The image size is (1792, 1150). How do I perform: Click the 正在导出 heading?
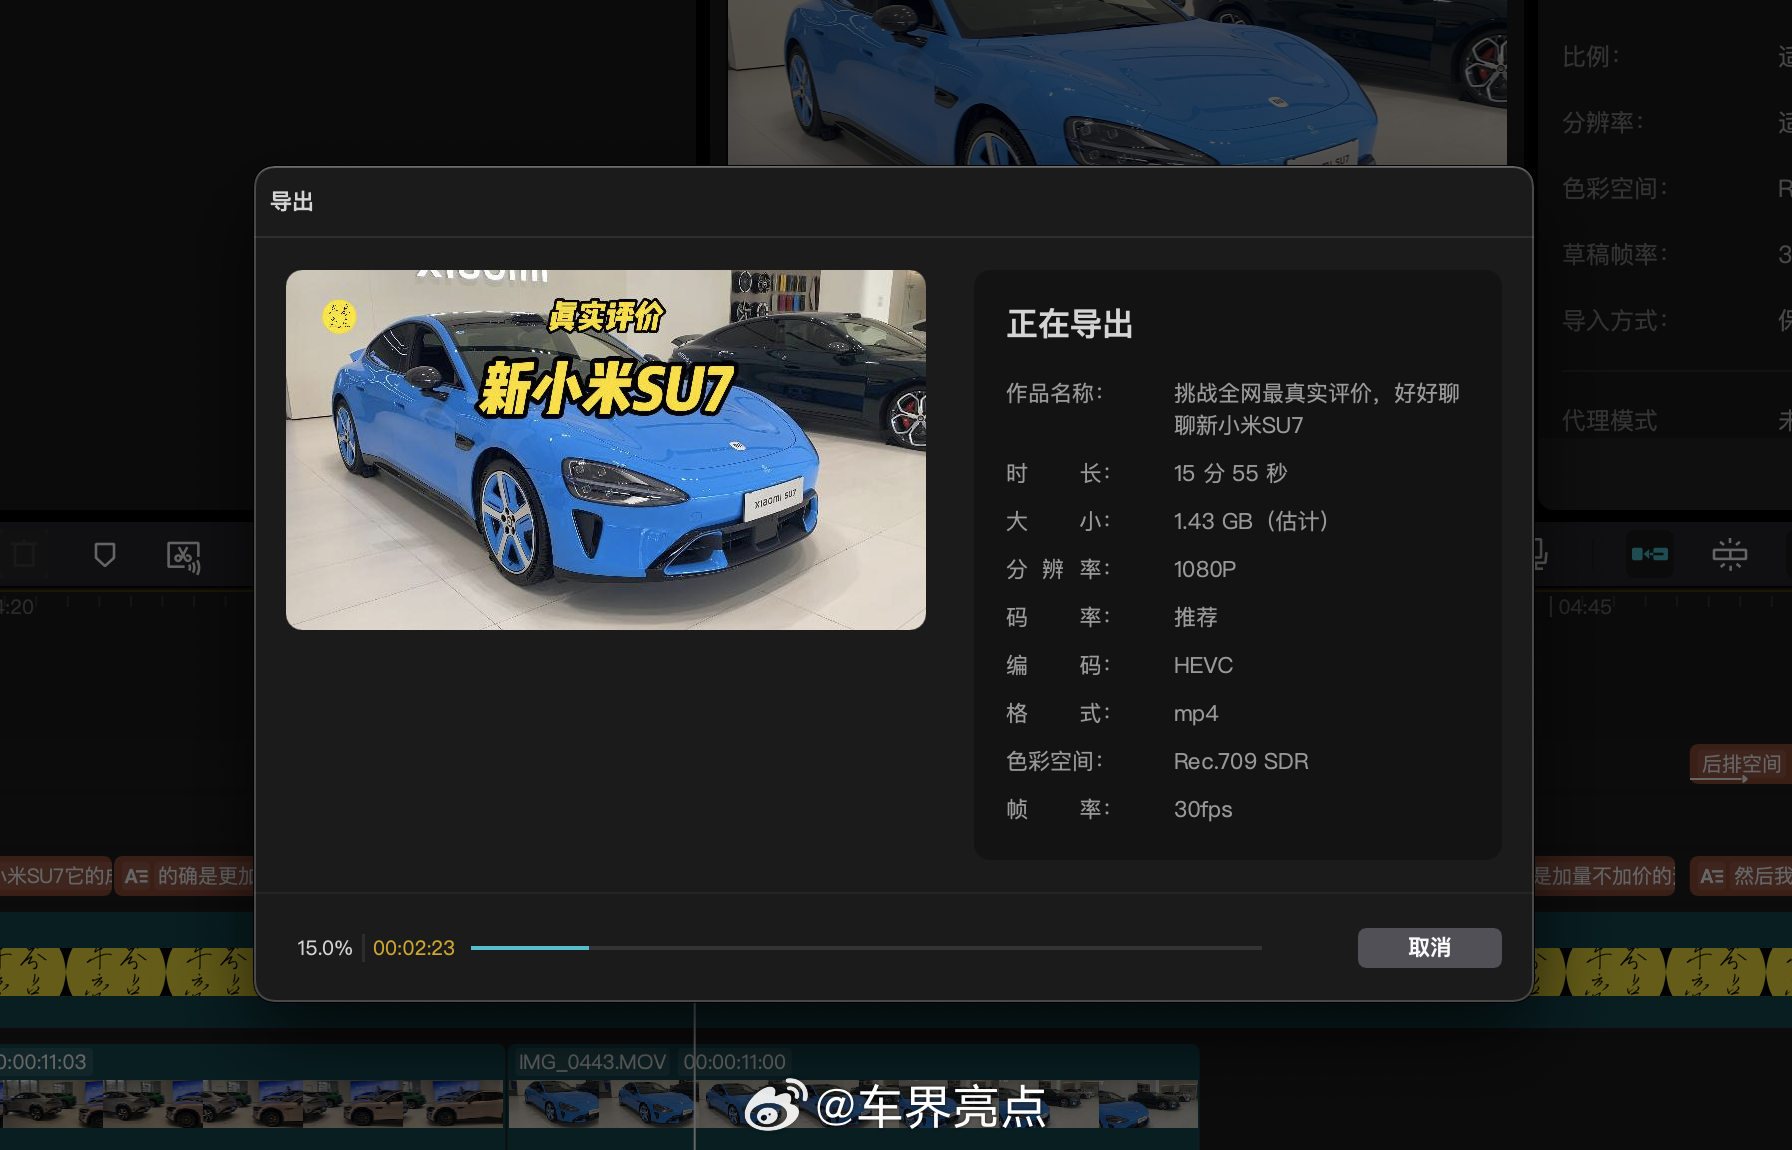(1070, 324)
